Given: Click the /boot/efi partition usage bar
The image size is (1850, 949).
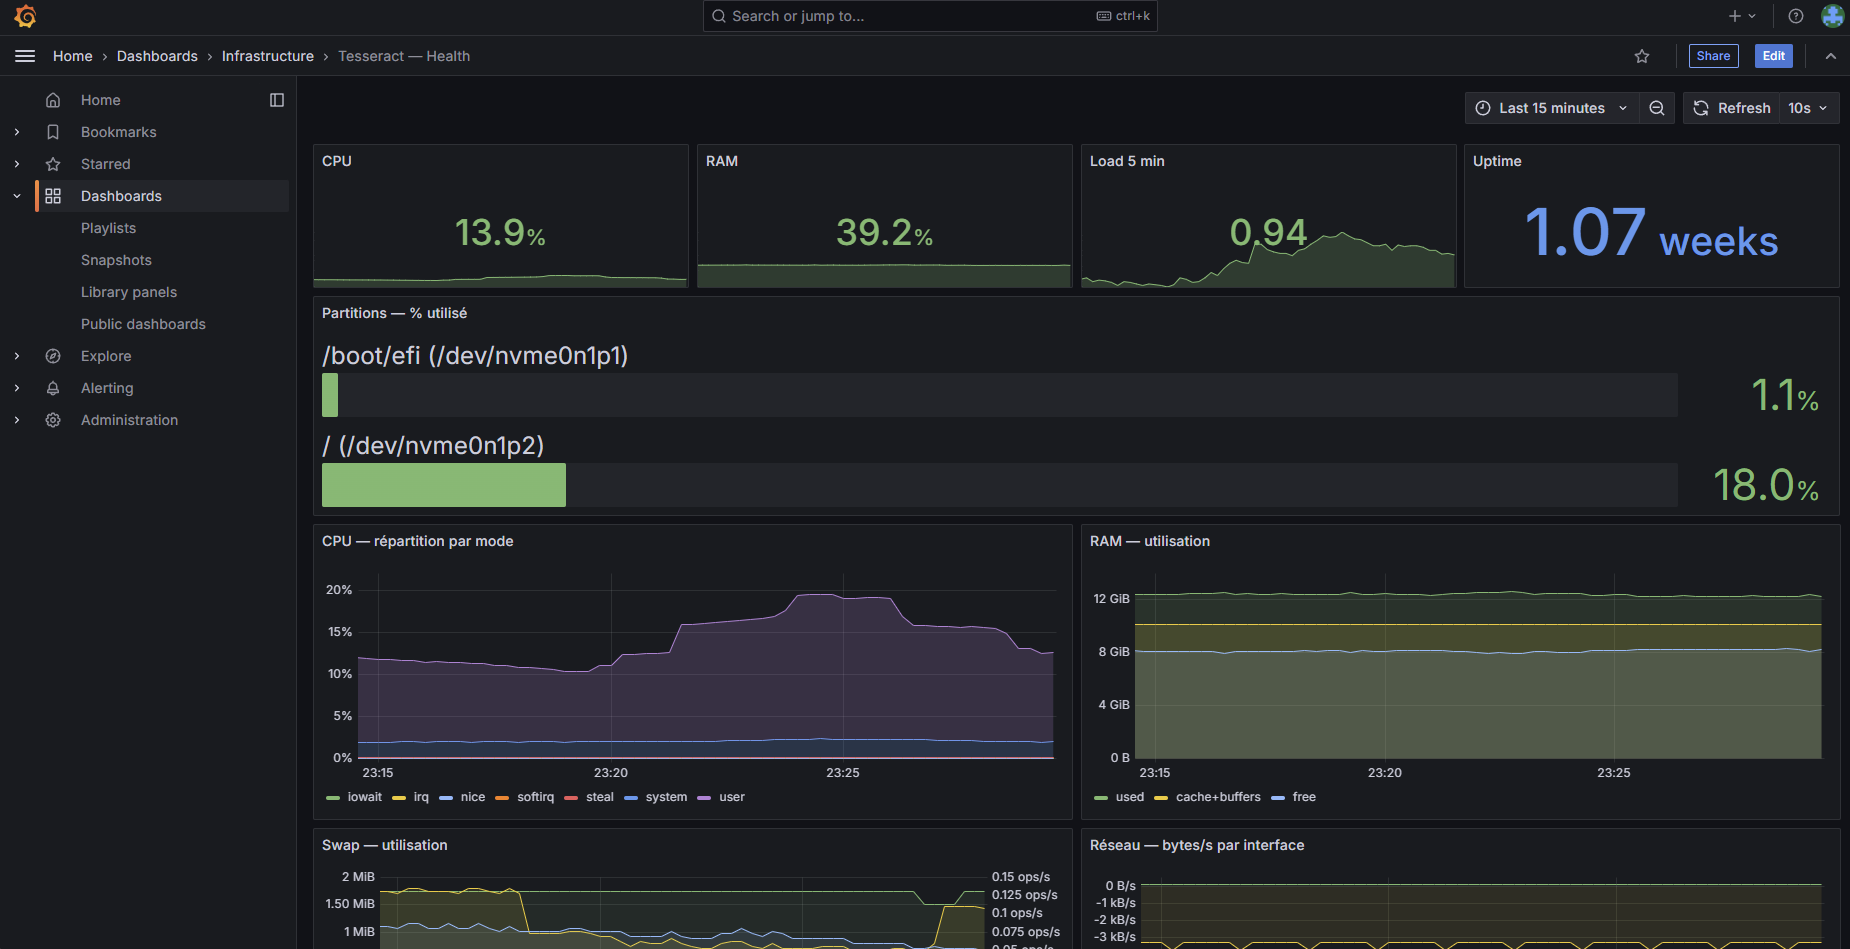Looking at the screenshot, I should (x=1000, y=395).
